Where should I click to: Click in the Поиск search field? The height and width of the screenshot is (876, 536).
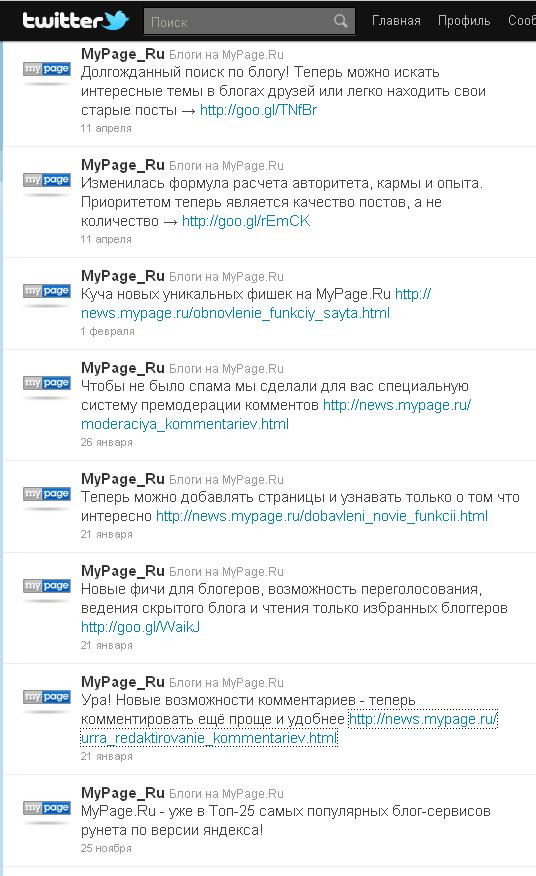tap(240, 22)
